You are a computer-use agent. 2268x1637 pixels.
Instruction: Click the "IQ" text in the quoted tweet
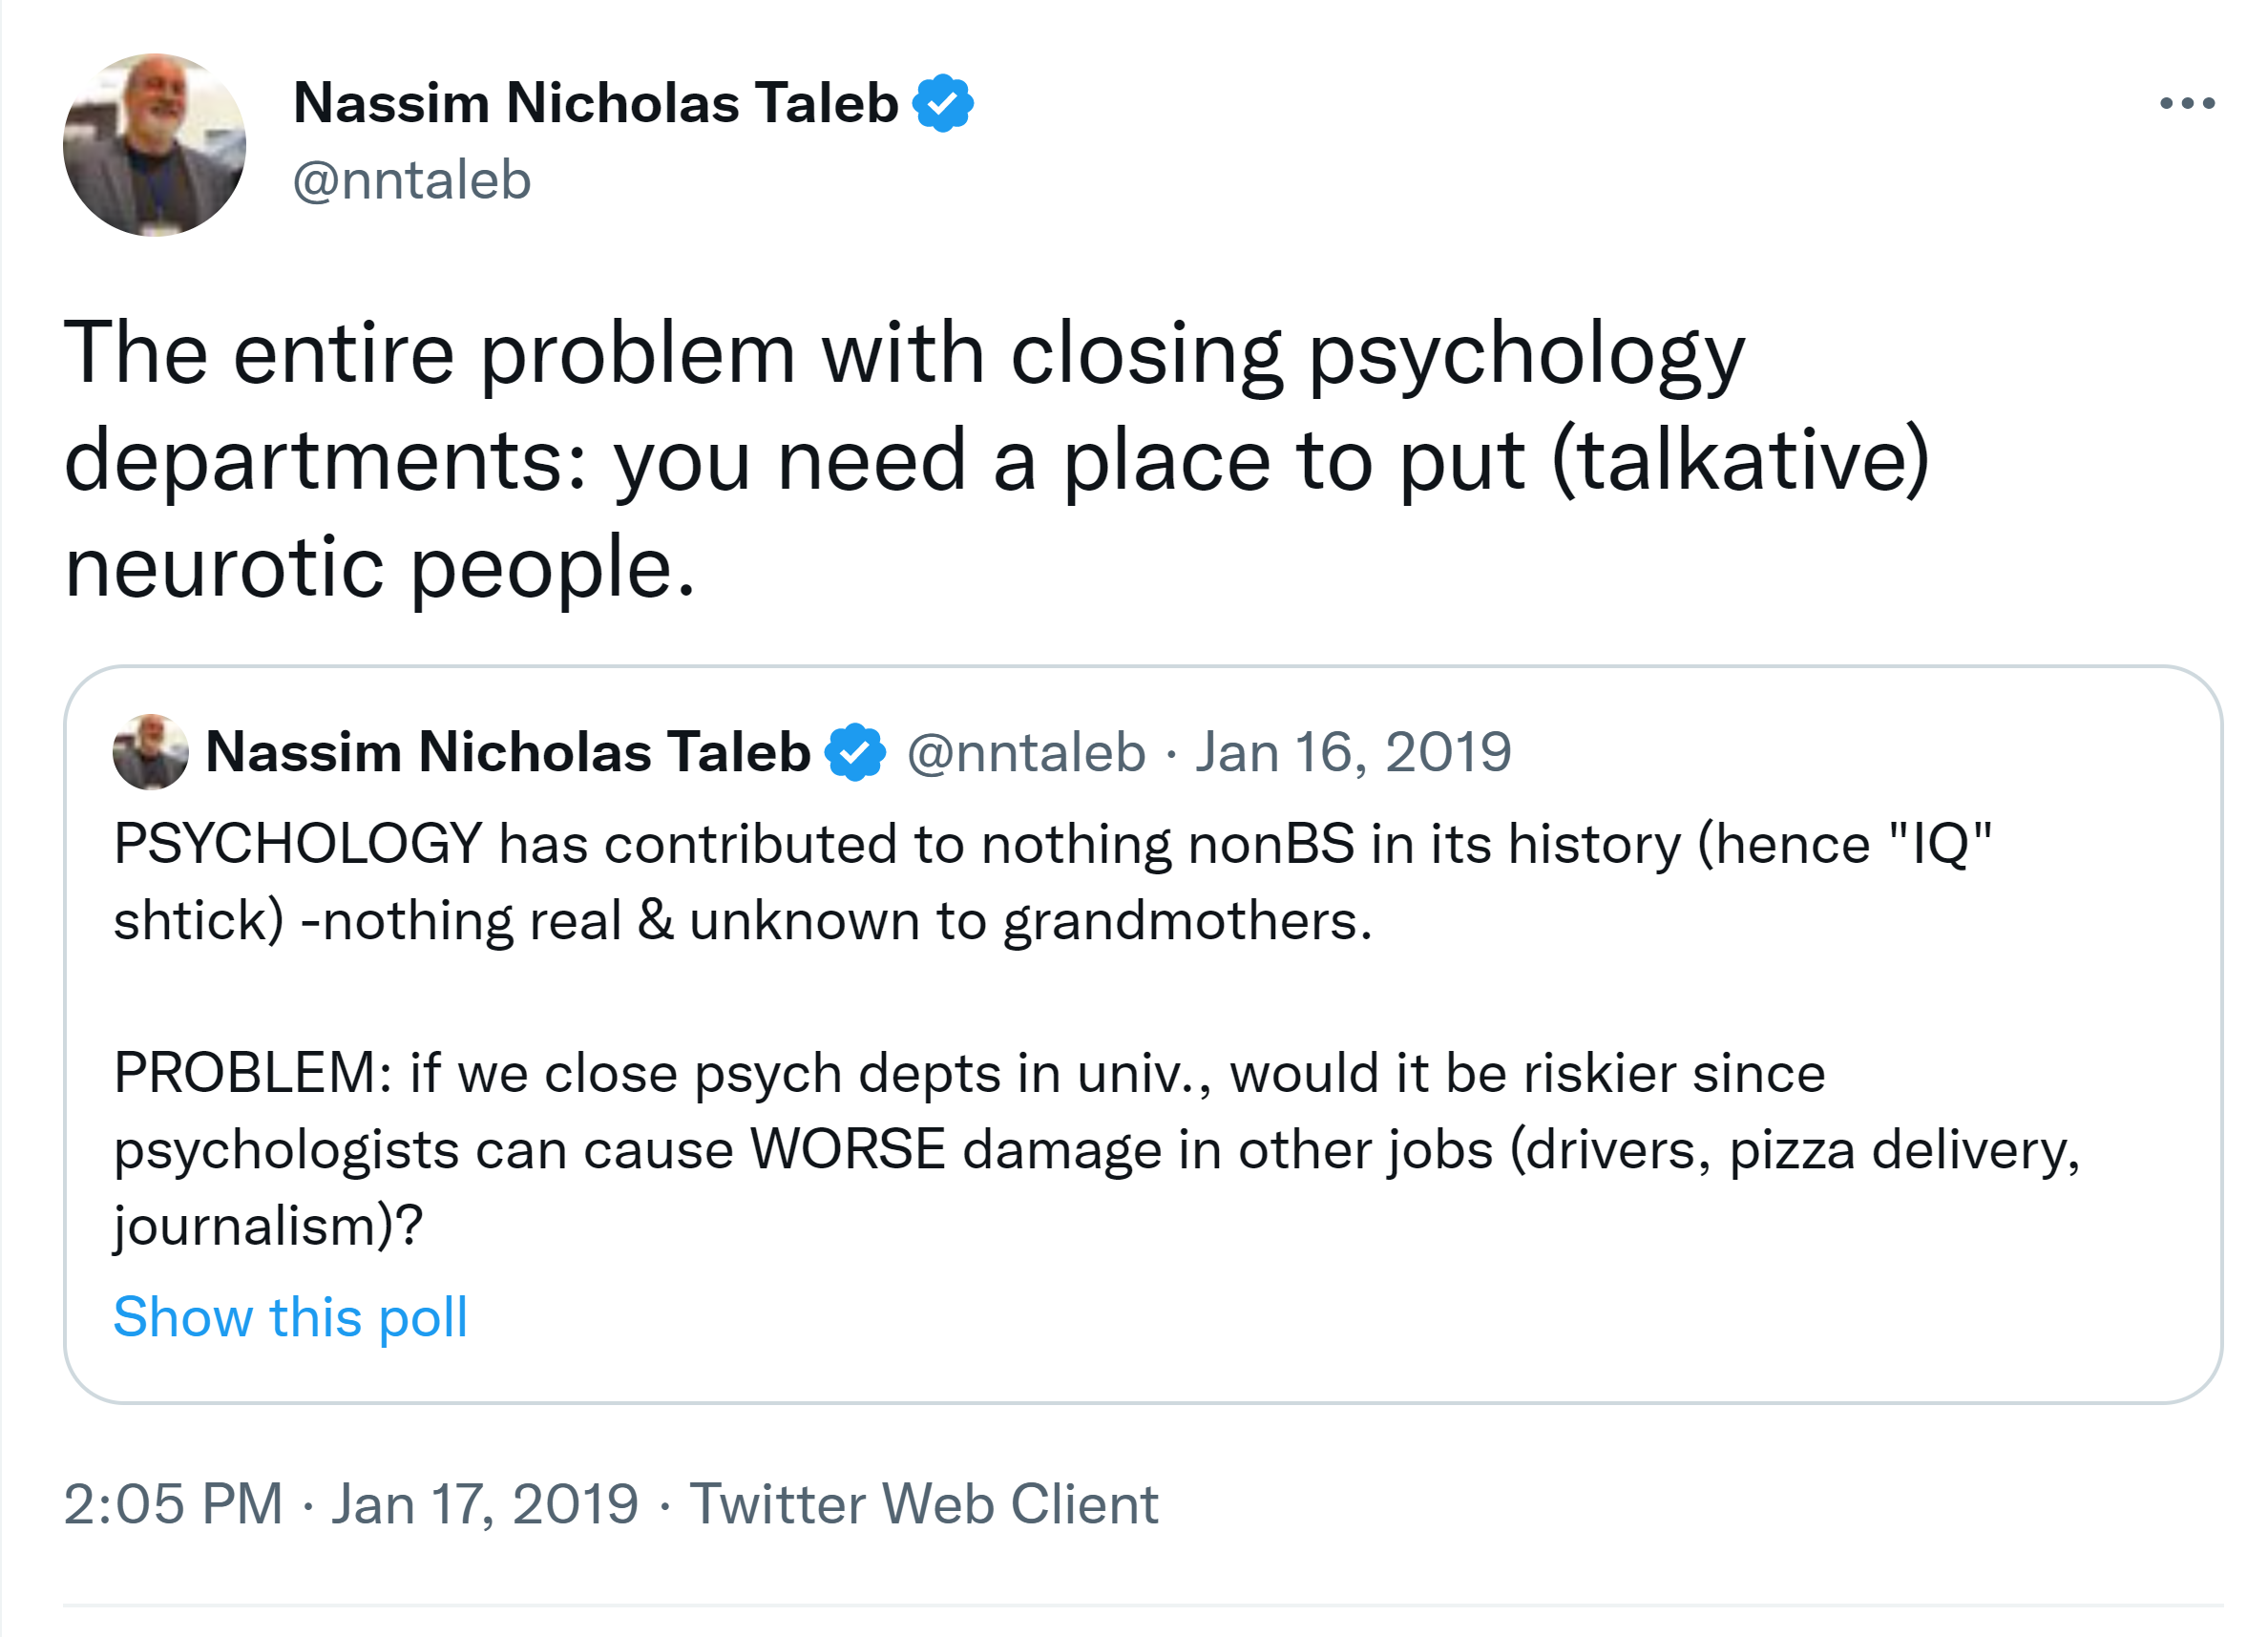click(1939, 844)
